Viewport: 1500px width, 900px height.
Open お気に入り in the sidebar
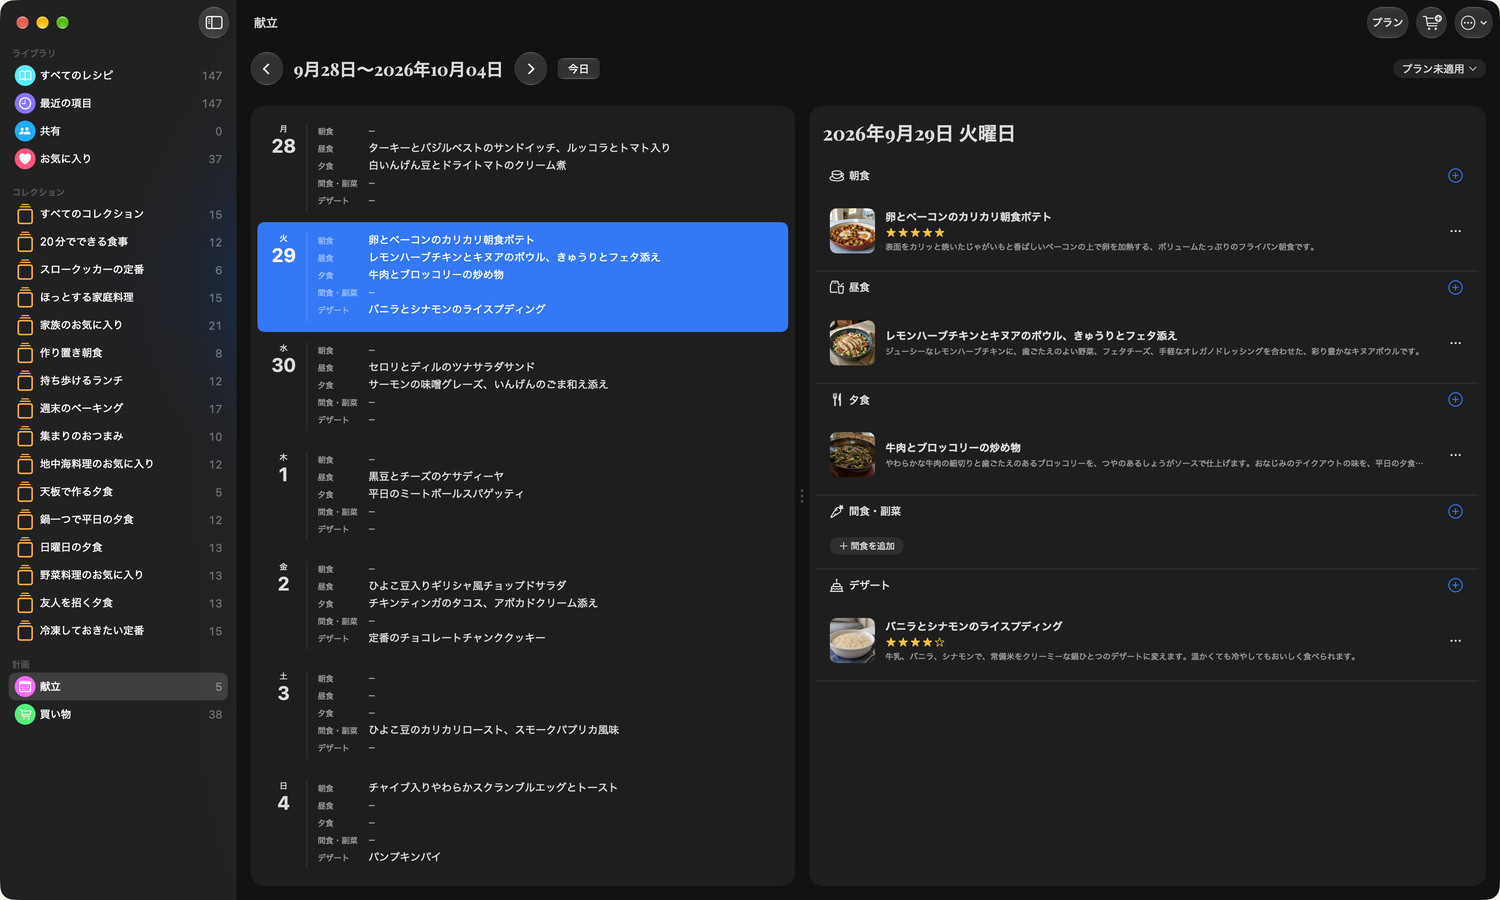click(x=118, y=159)
